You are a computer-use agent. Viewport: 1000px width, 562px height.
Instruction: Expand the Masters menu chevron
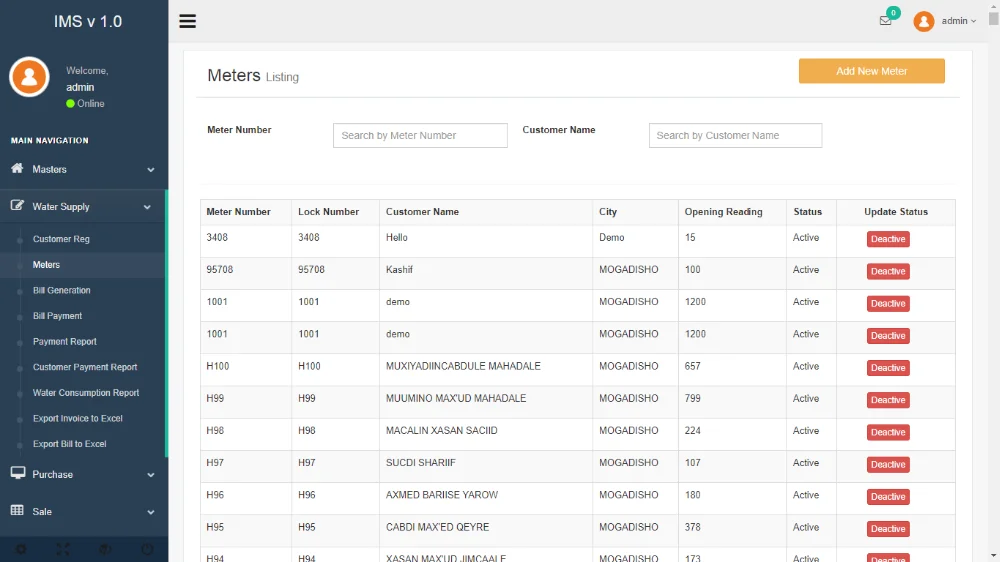pos(150,170)
